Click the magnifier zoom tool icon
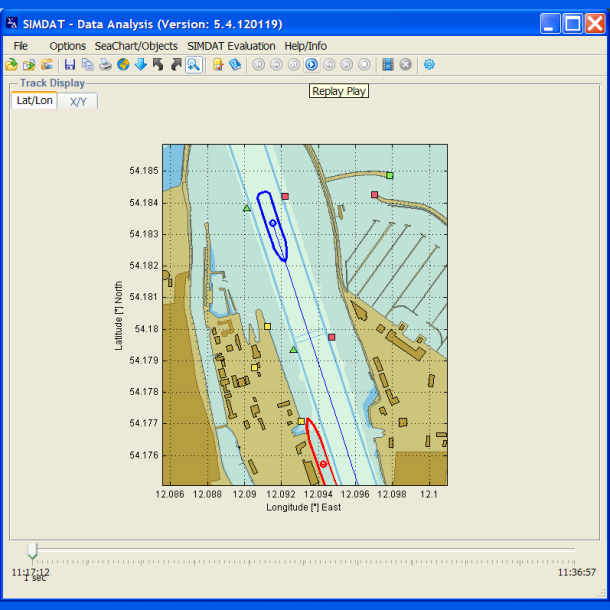 coord(193,65)
